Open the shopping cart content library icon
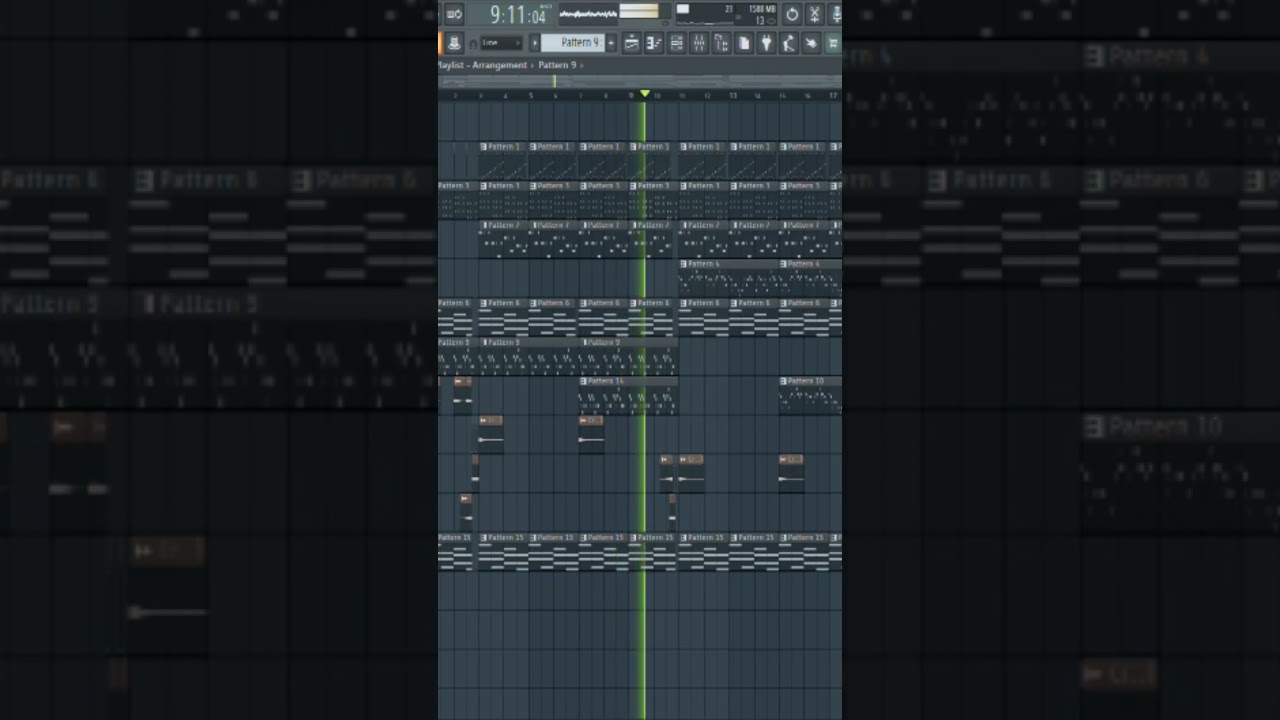The image size is (1280, 720). point(833,43)
